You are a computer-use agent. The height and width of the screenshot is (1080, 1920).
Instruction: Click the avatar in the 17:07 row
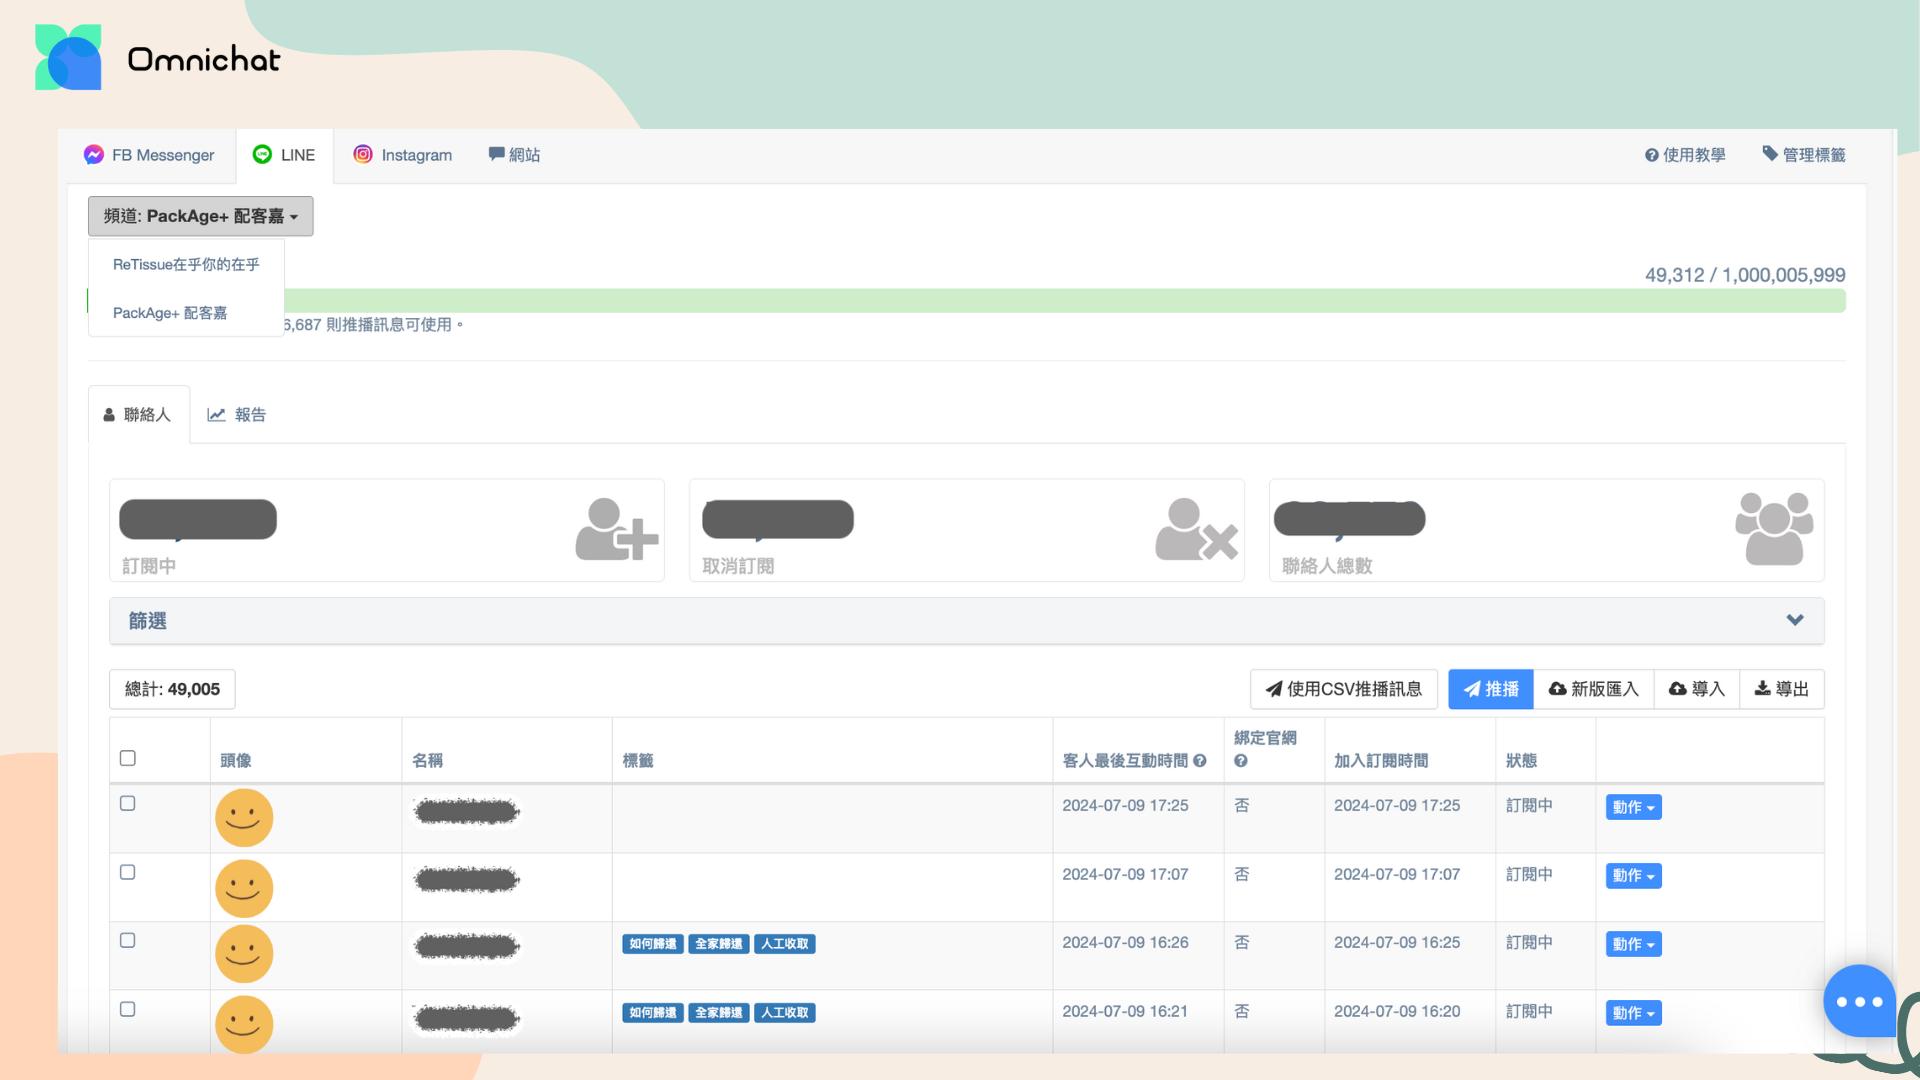(244, 888)
